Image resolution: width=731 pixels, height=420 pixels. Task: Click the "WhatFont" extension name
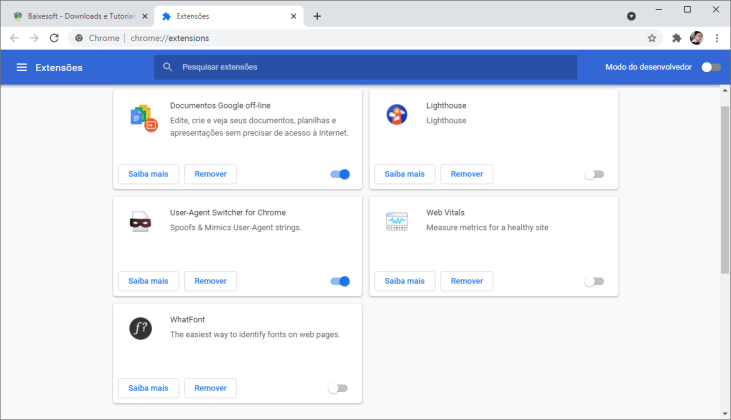coord(187,320)
